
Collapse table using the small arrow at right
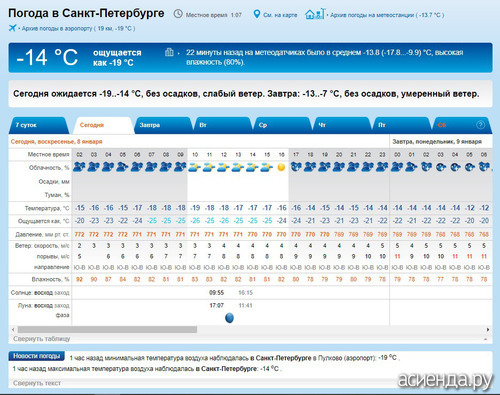[x=485, y=339]
